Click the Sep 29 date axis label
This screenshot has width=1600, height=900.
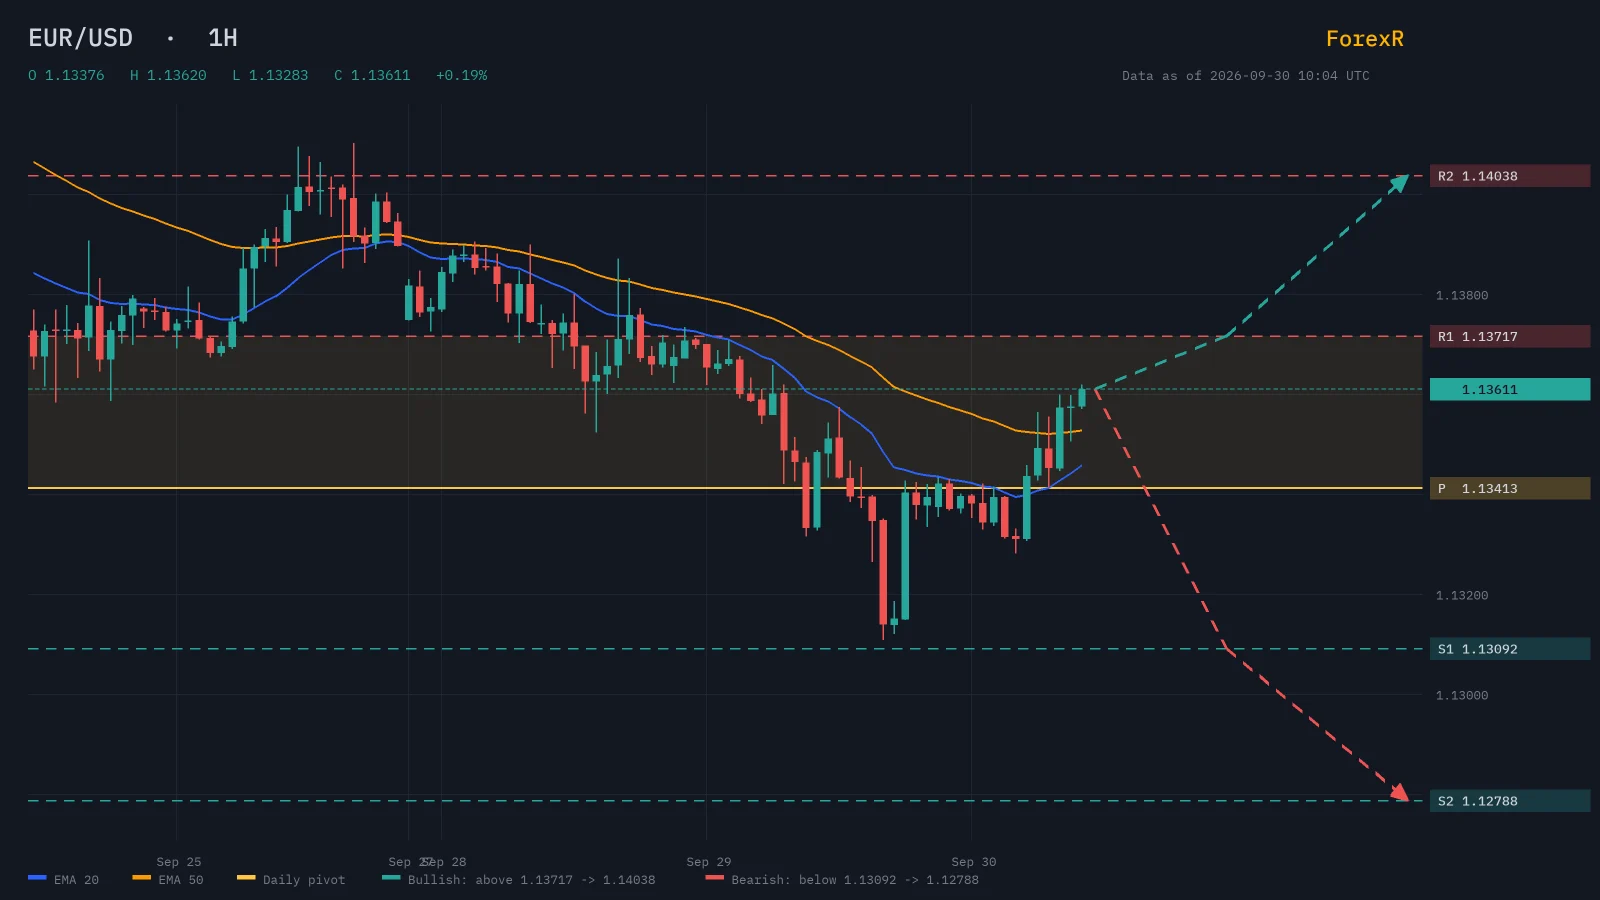click(709, 862)
